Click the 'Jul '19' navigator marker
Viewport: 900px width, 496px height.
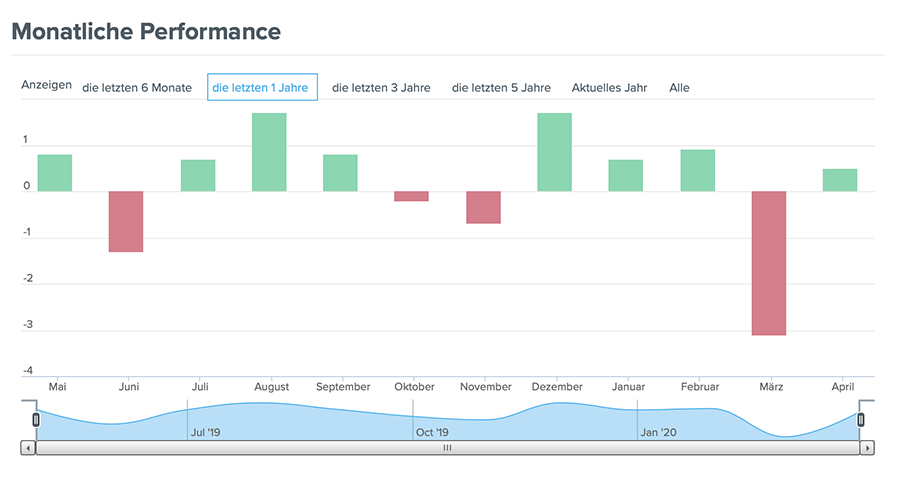(x=205, y=432)
